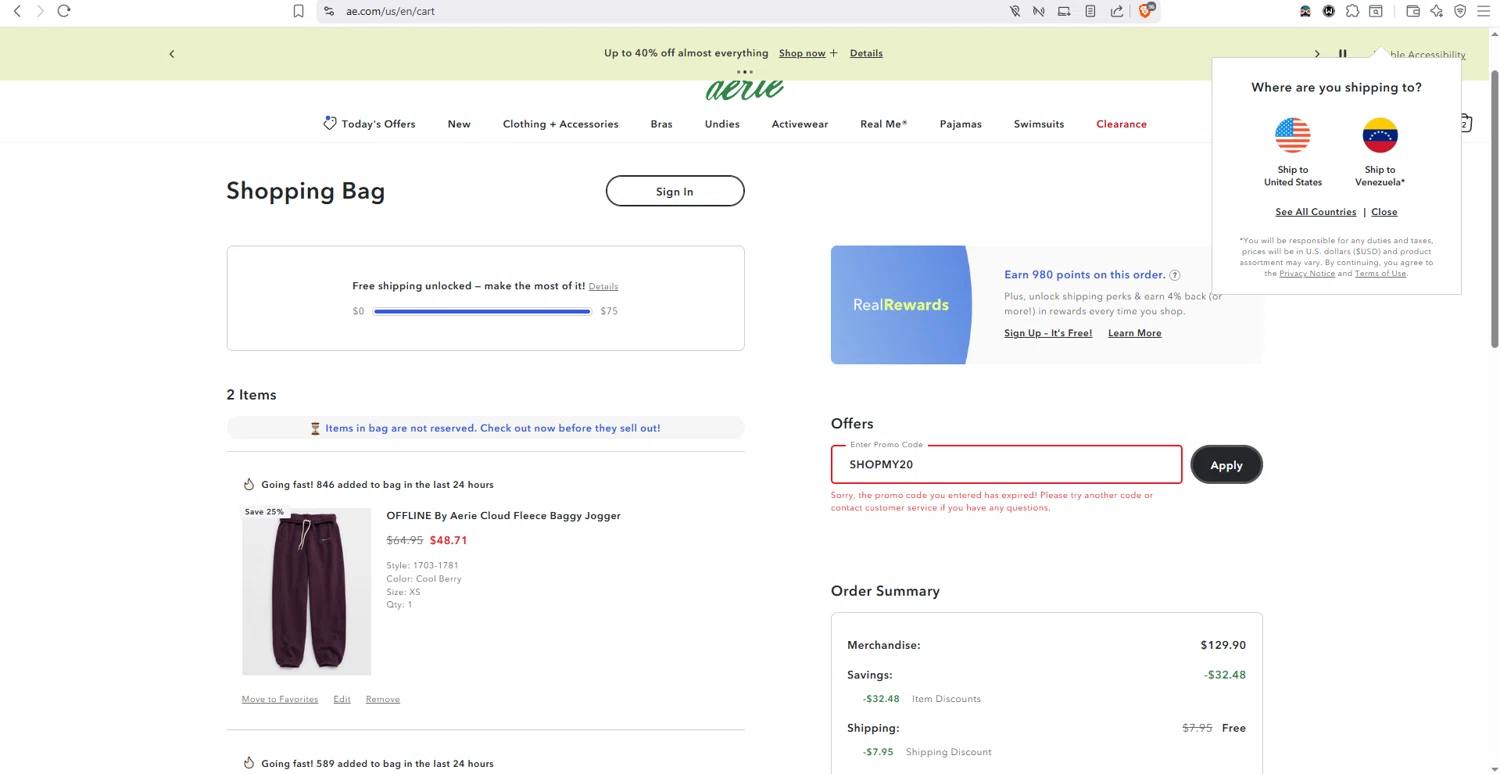Viewport: 1500px width, 774px height.
Task: Show next promo banner message
Action: pyautogui.click(x=1317, y=54)
